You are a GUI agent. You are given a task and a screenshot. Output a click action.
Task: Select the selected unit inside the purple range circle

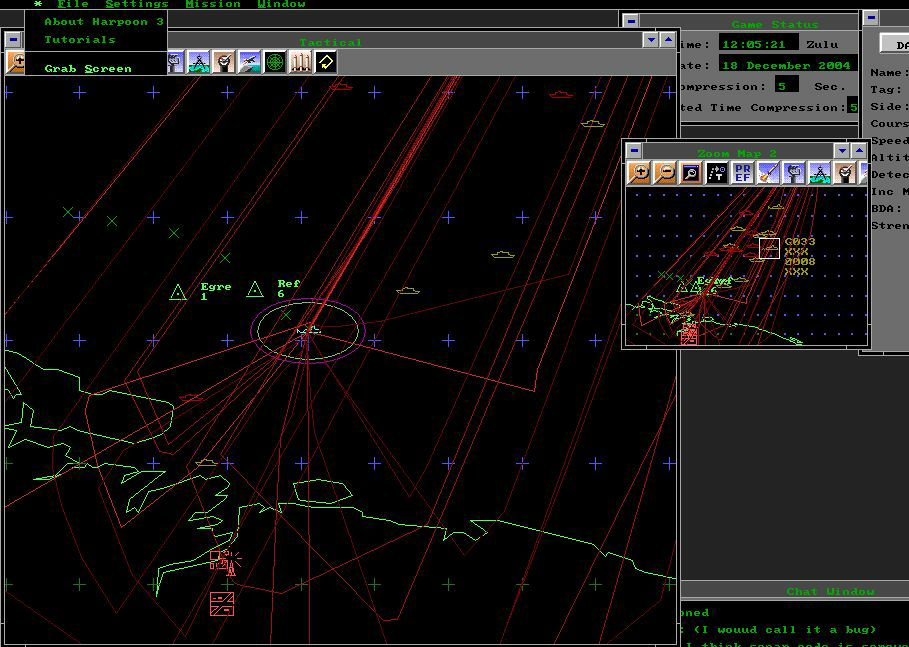(x=308, y=330)
